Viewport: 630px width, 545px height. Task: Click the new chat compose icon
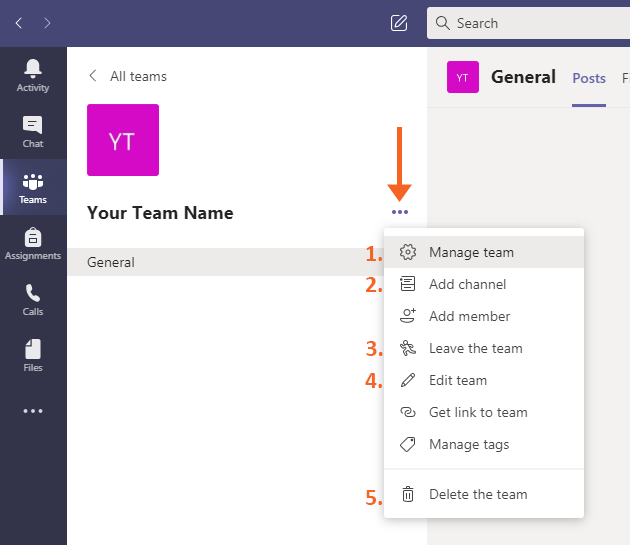[x=399, y=23]
